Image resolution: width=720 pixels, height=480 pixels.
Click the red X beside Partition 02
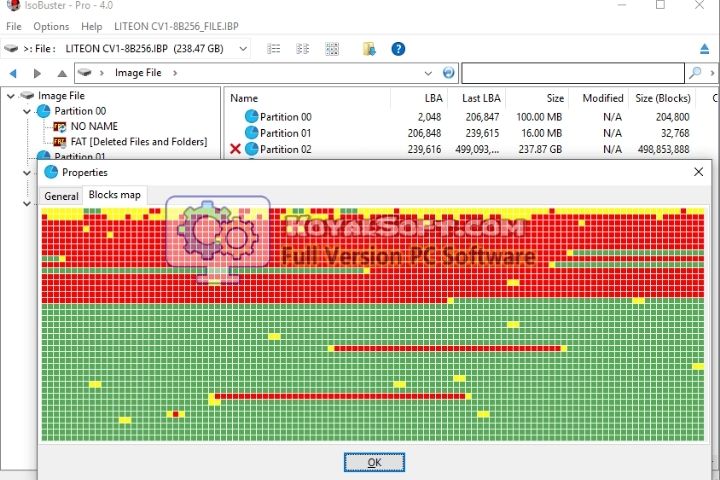[x=236, y=149]
